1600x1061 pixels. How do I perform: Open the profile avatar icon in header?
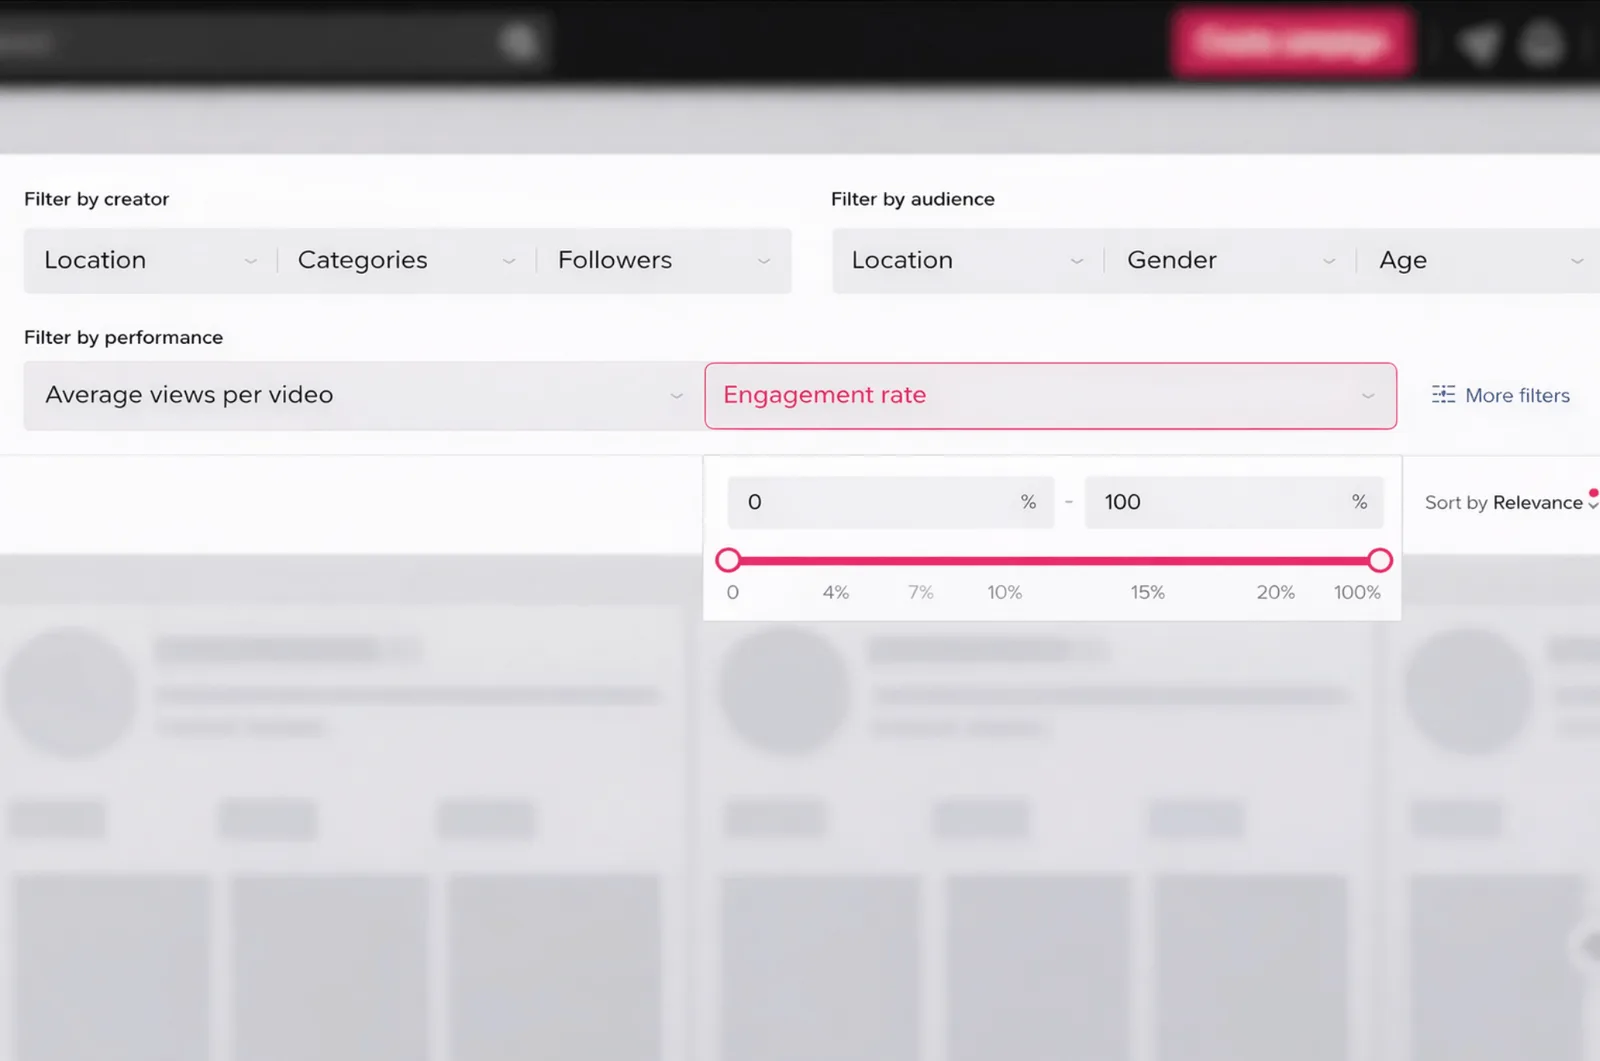tap(1541, 44)
